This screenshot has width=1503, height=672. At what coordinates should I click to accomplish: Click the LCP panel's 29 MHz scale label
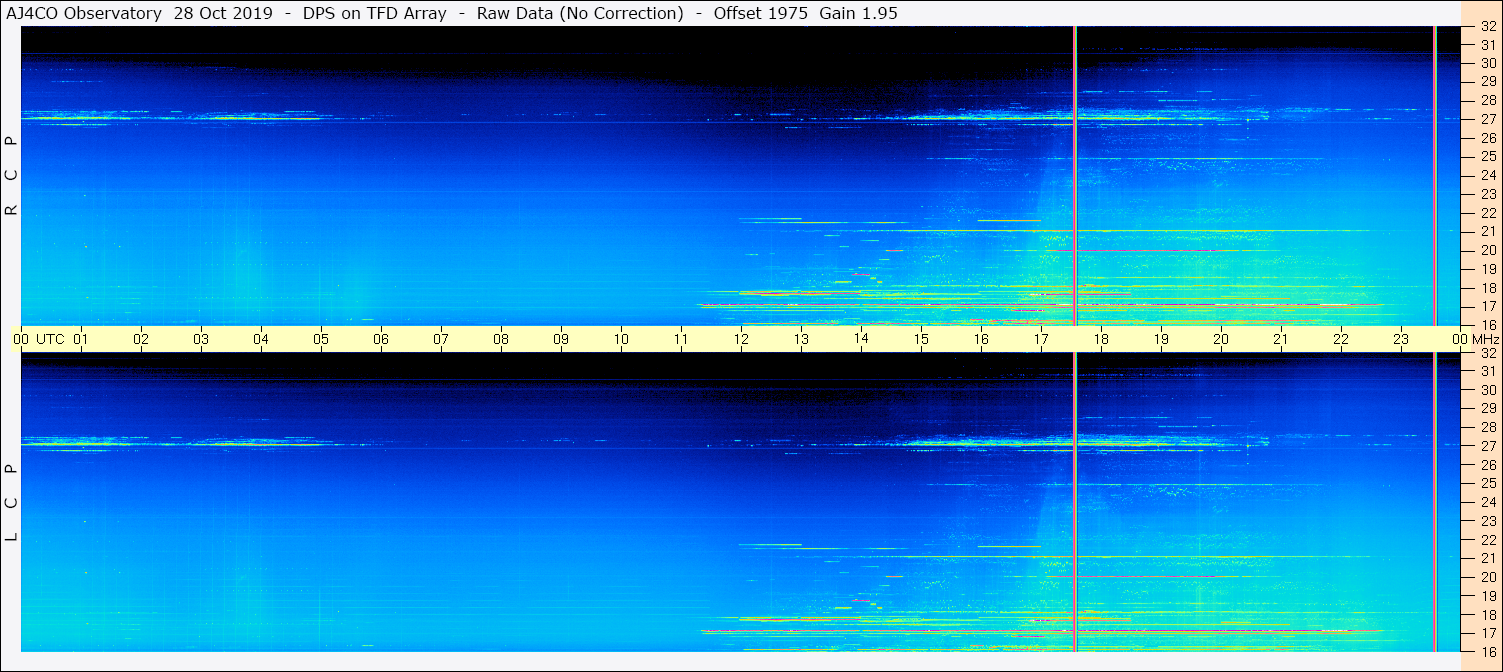[x=1487, y=408]
